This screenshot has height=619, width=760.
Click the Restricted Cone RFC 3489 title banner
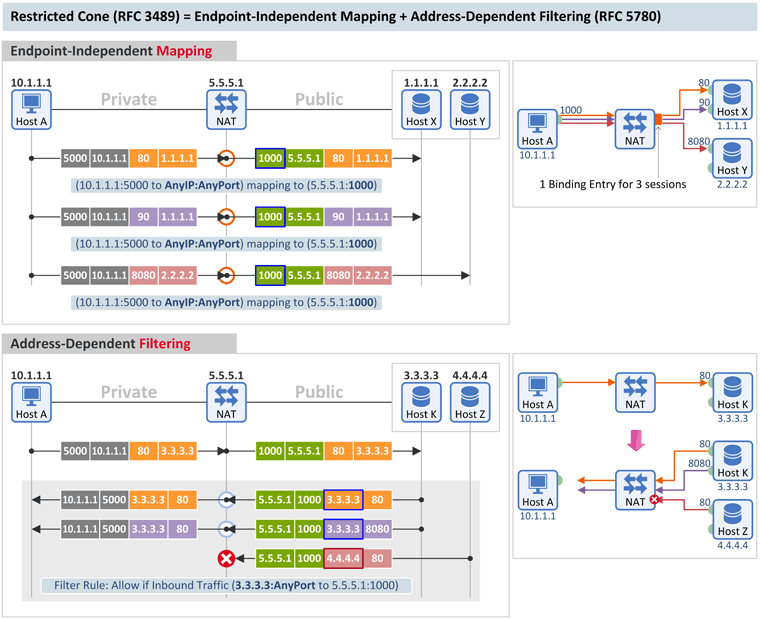380,16
